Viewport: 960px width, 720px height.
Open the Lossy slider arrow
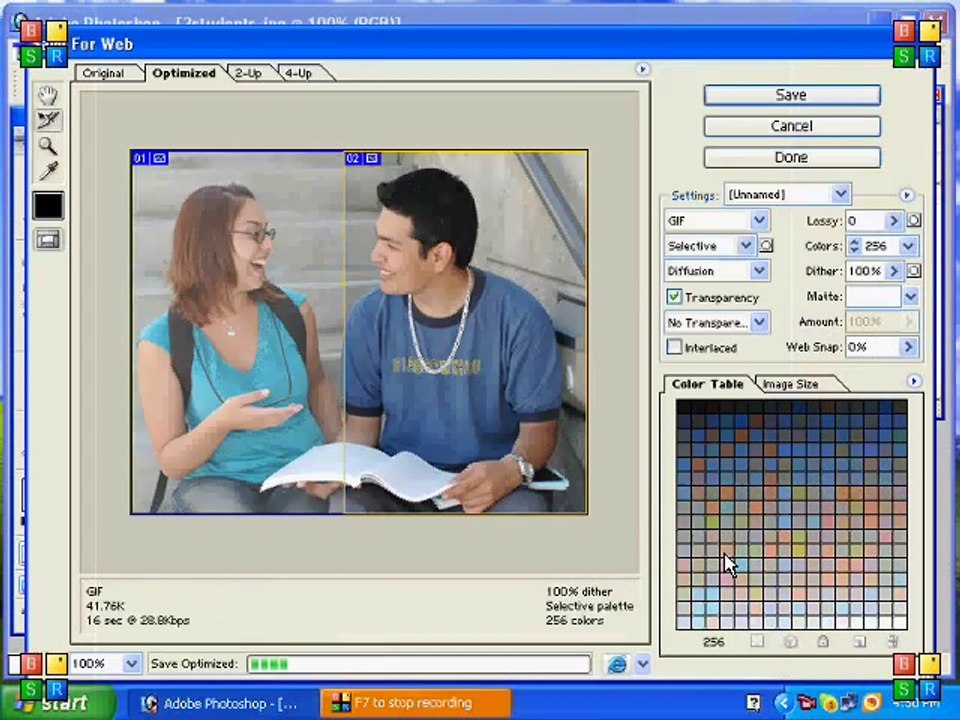[x=894, y=220]
